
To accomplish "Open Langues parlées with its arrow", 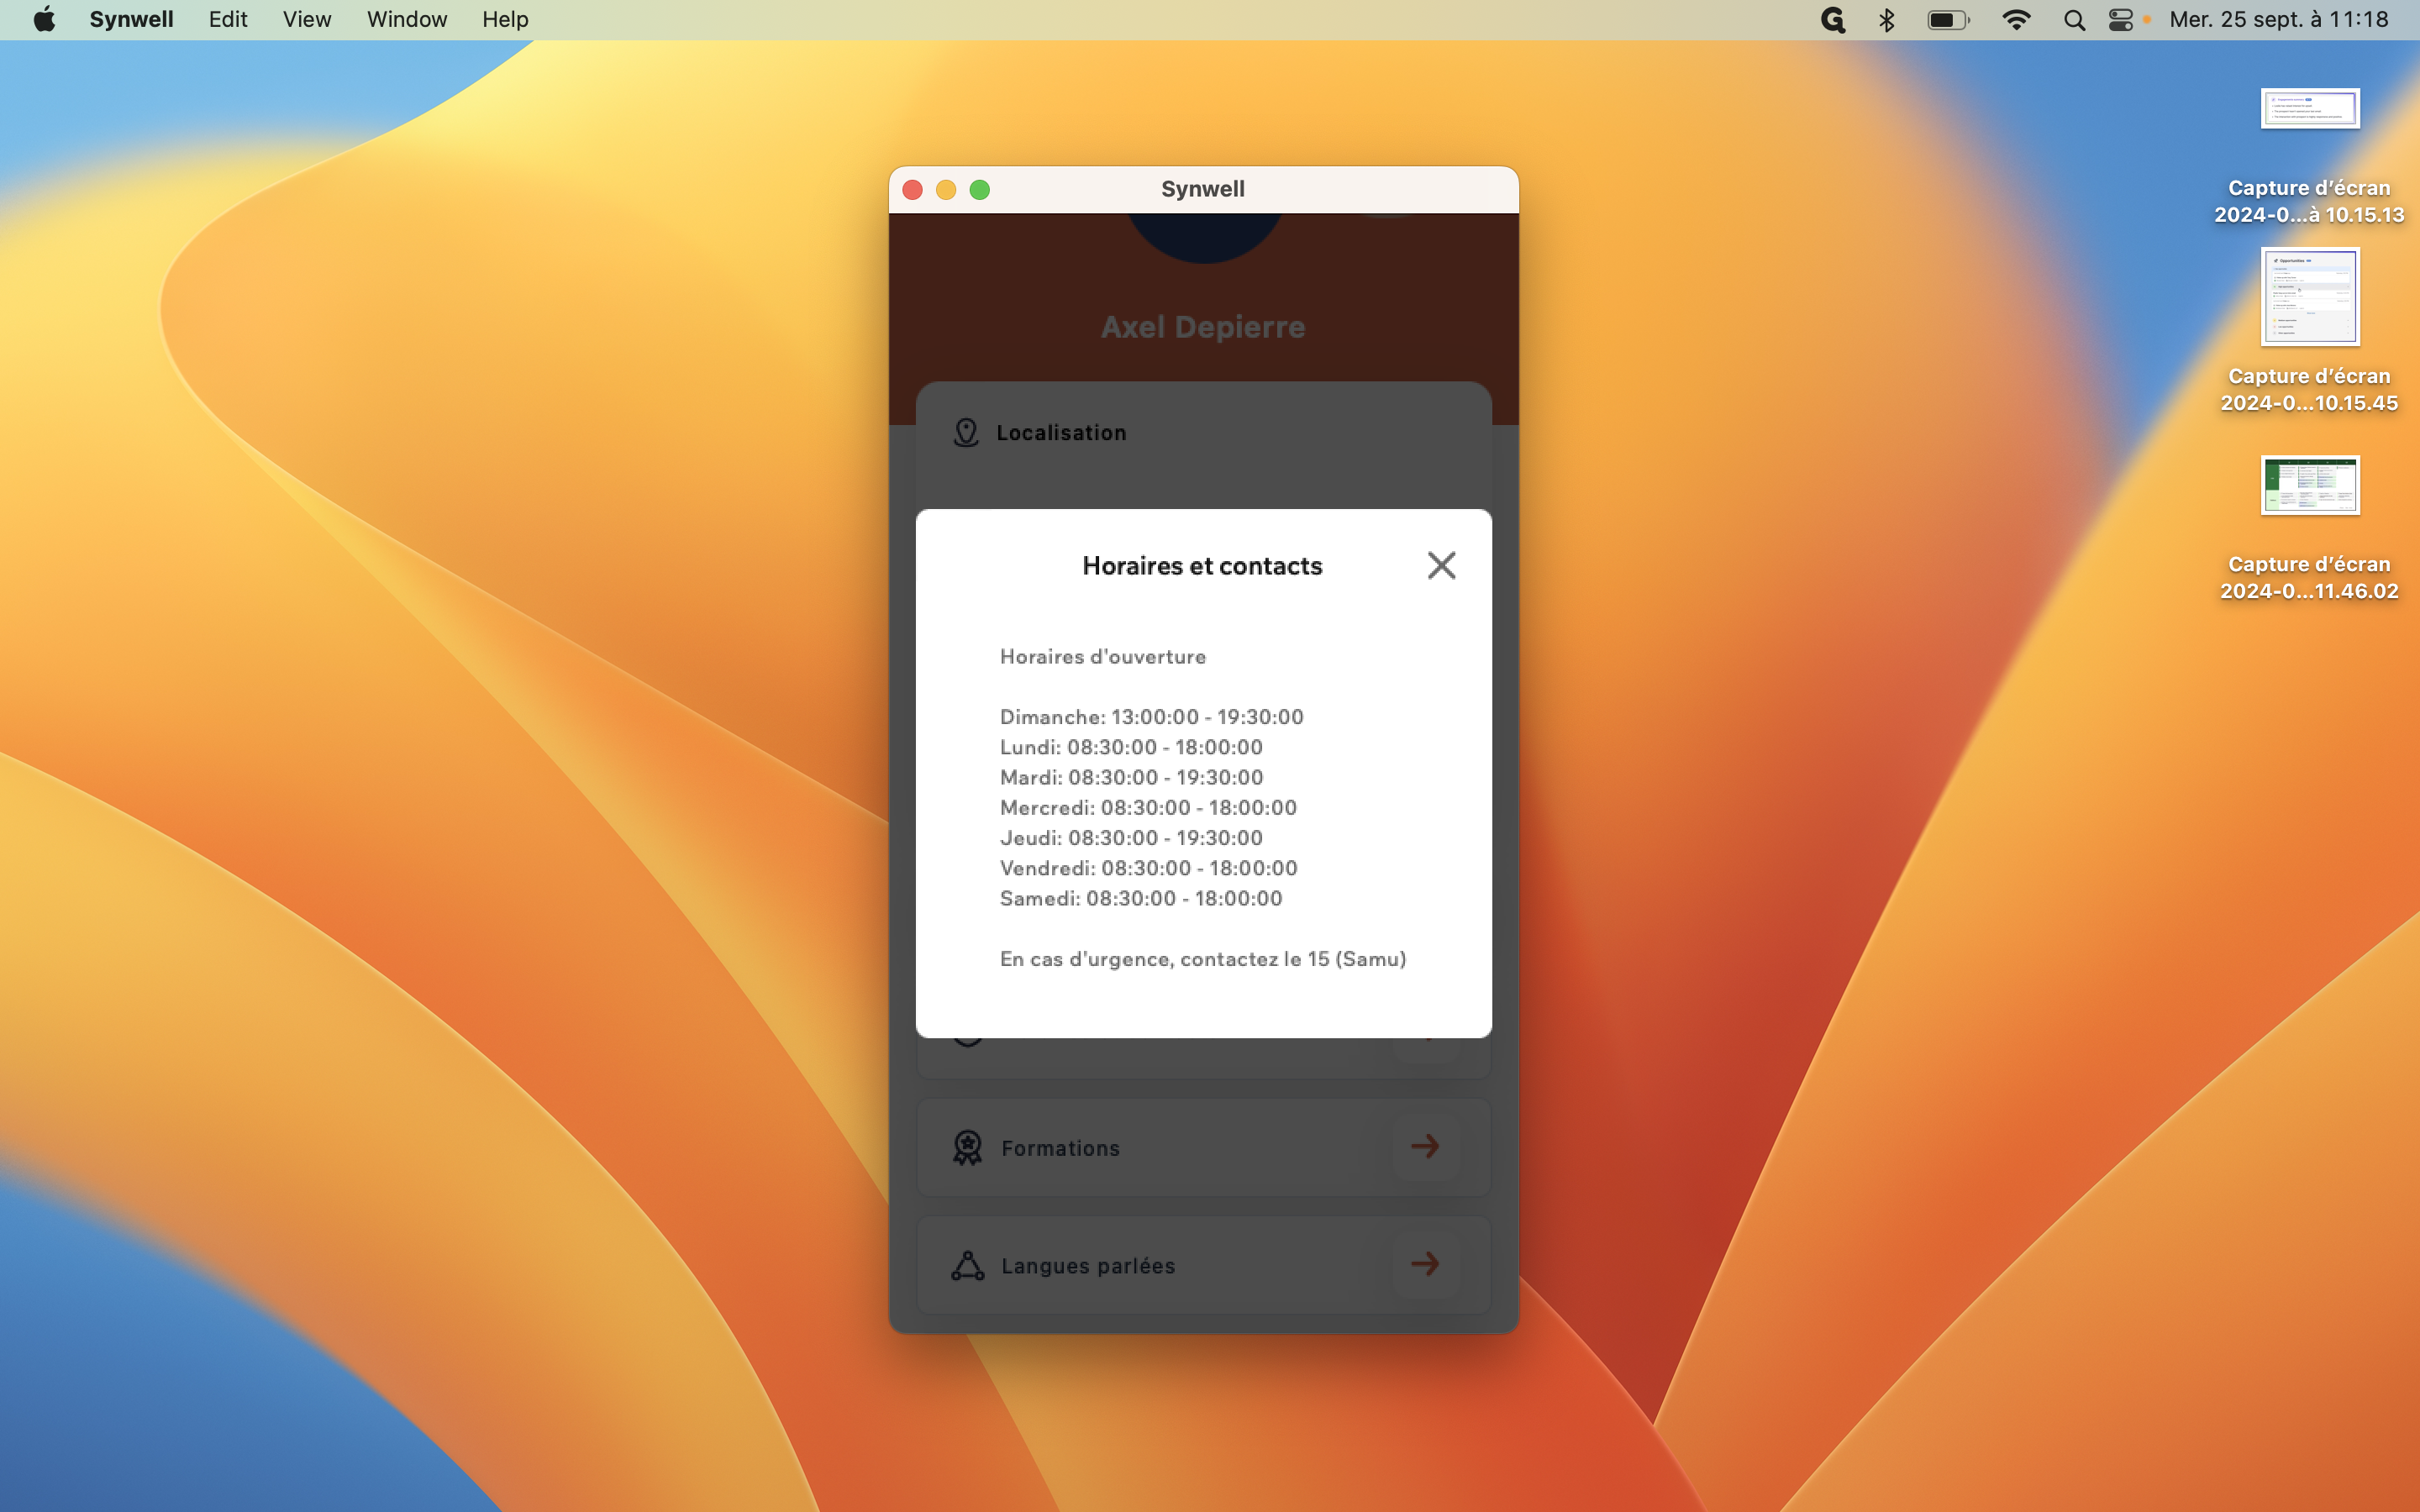I will [x=1425, y=1264].
